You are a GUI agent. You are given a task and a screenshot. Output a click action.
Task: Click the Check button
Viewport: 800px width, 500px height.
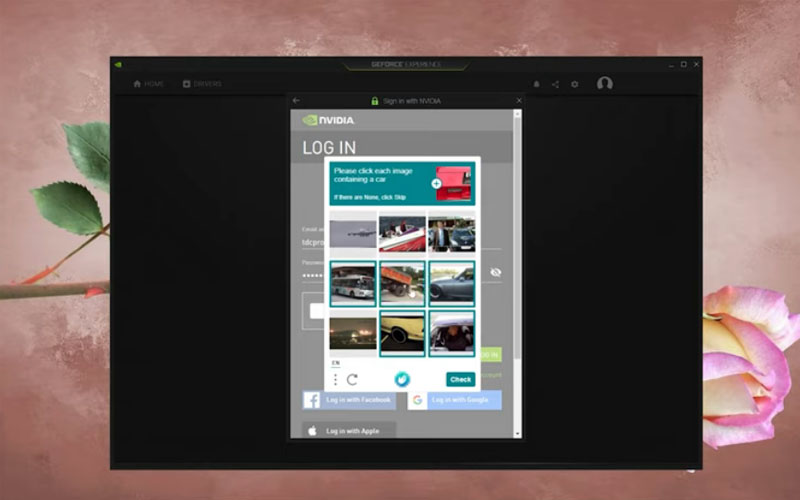pos(460,379)
